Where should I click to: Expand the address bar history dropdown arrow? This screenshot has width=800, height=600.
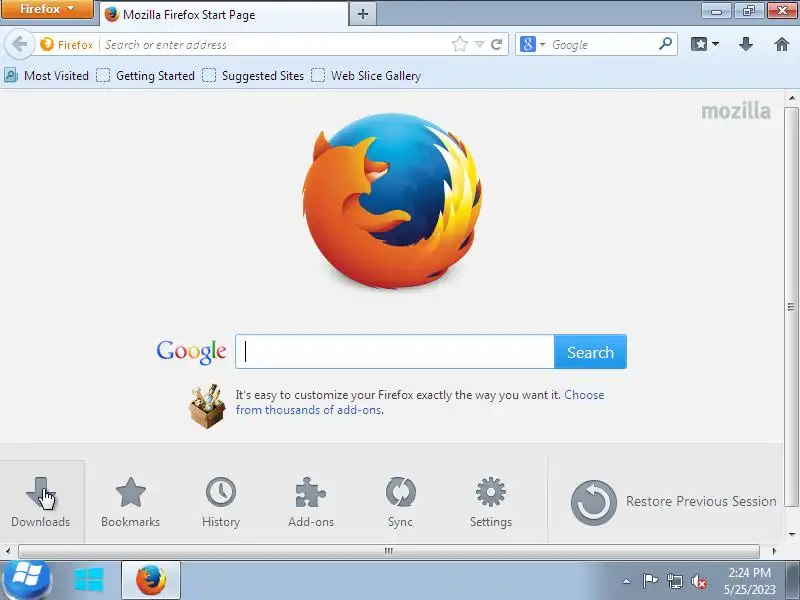point(479,45)
